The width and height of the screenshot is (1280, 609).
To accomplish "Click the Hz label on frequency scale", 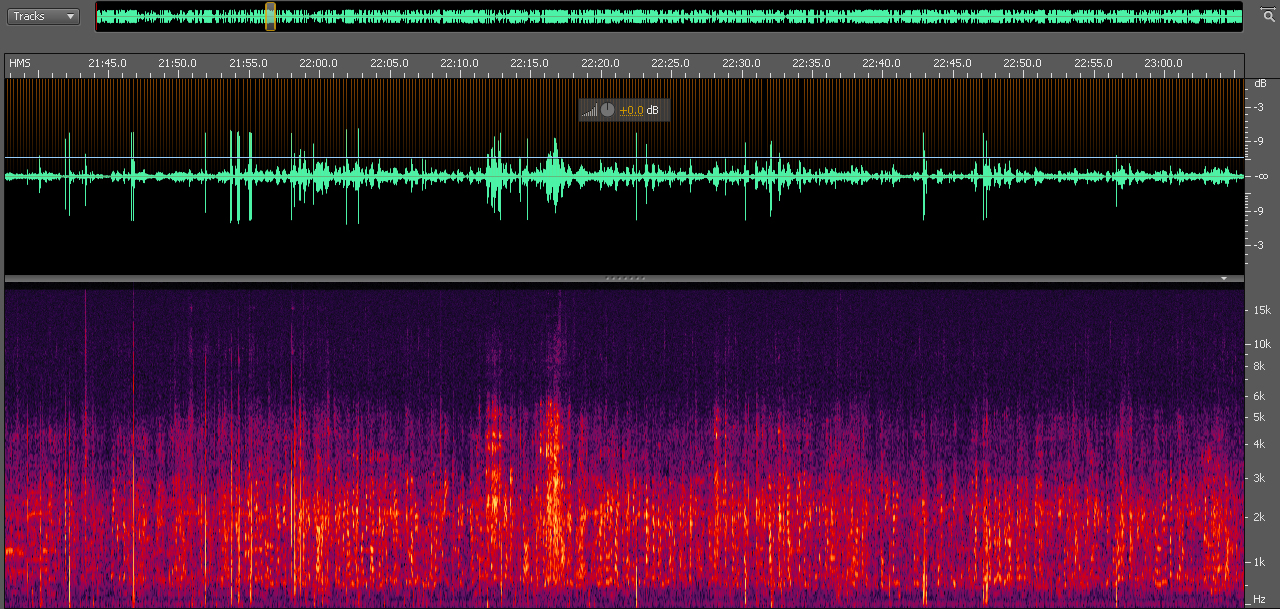I will pyautogui.click(x=1261, y=599).
